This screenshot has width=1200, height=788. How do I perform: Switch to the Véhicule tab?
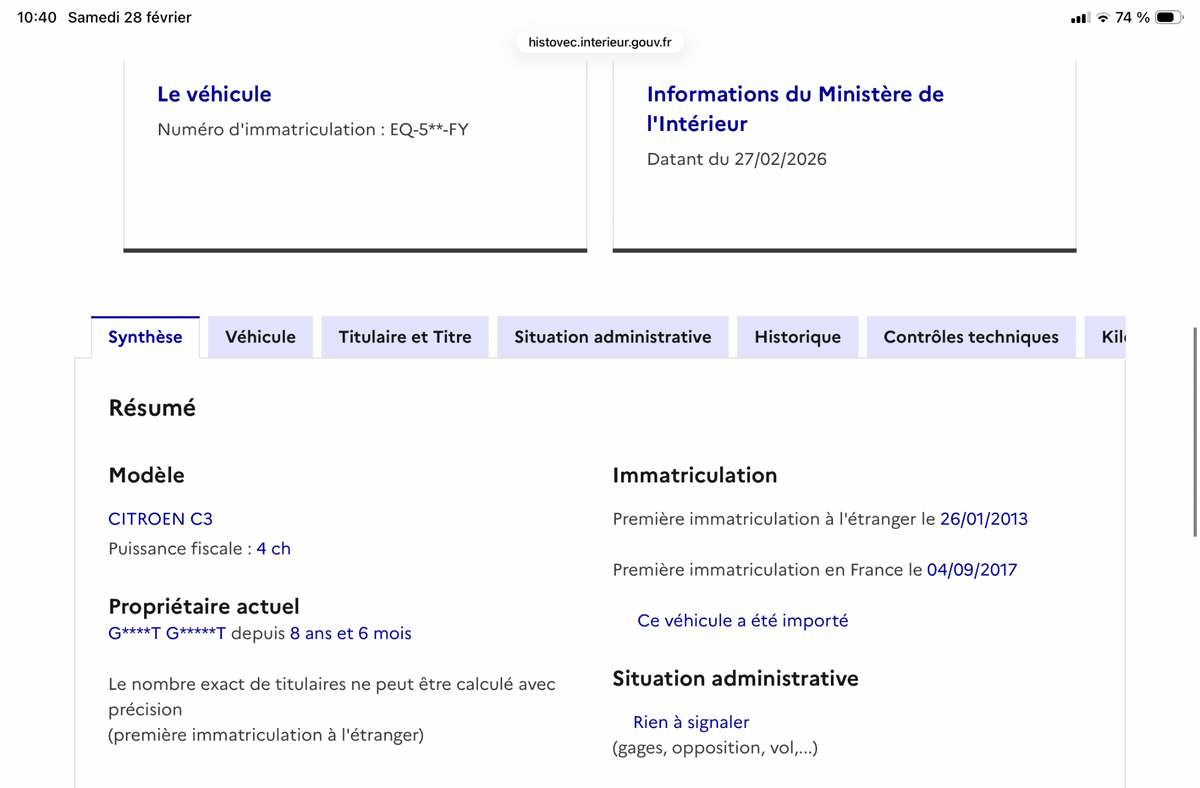coord(260,337)
